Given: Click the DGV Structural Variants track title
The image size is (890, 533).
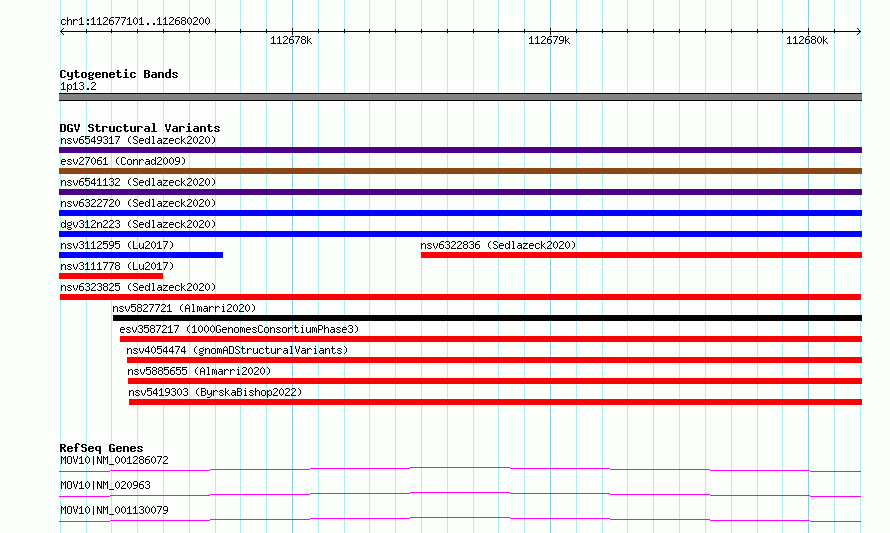Looking at the screenshot, I should (140, 128).
